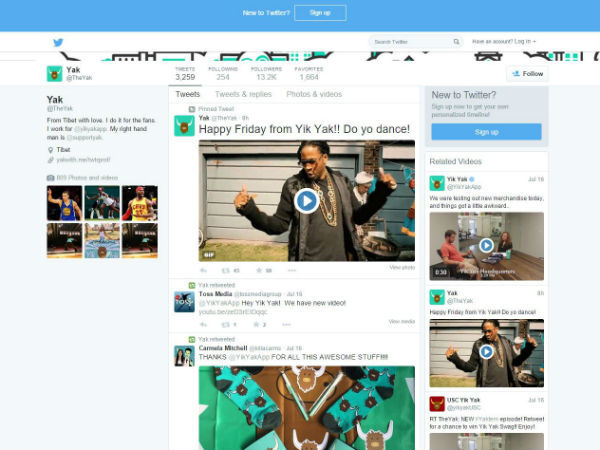Click the Twitter bird logo

[x=58, y=42]
